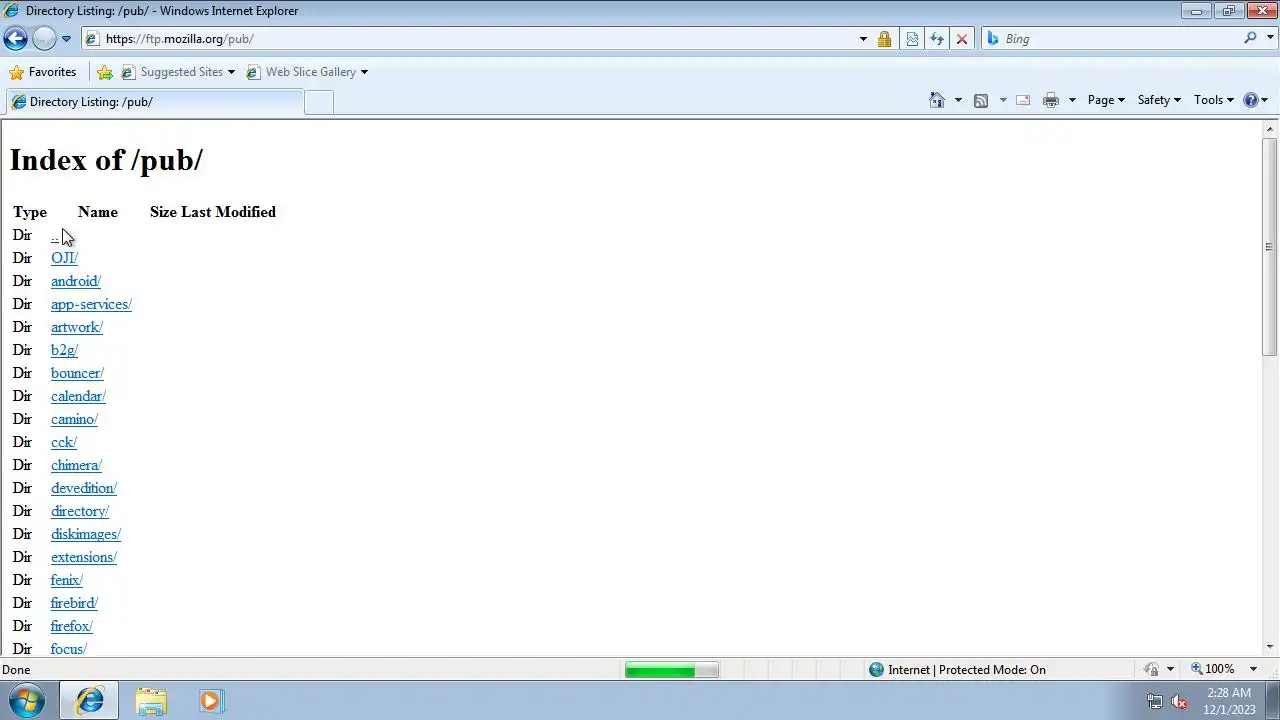
Task: Open the diskimages/ directory link
Action: (x=86, y=534)
